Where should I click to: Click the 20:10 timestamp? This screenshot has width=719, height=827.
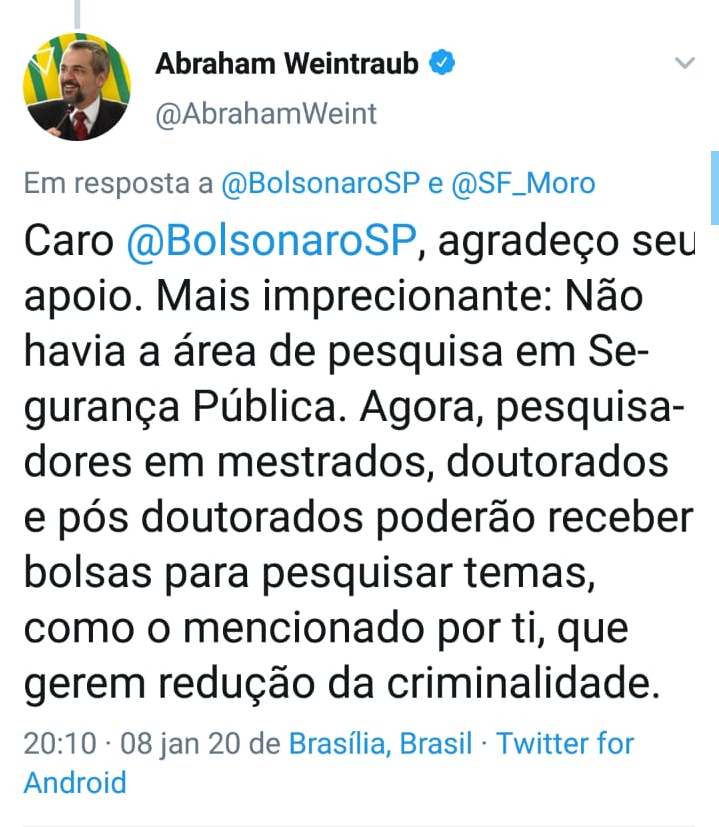click(x=60, y=744)
